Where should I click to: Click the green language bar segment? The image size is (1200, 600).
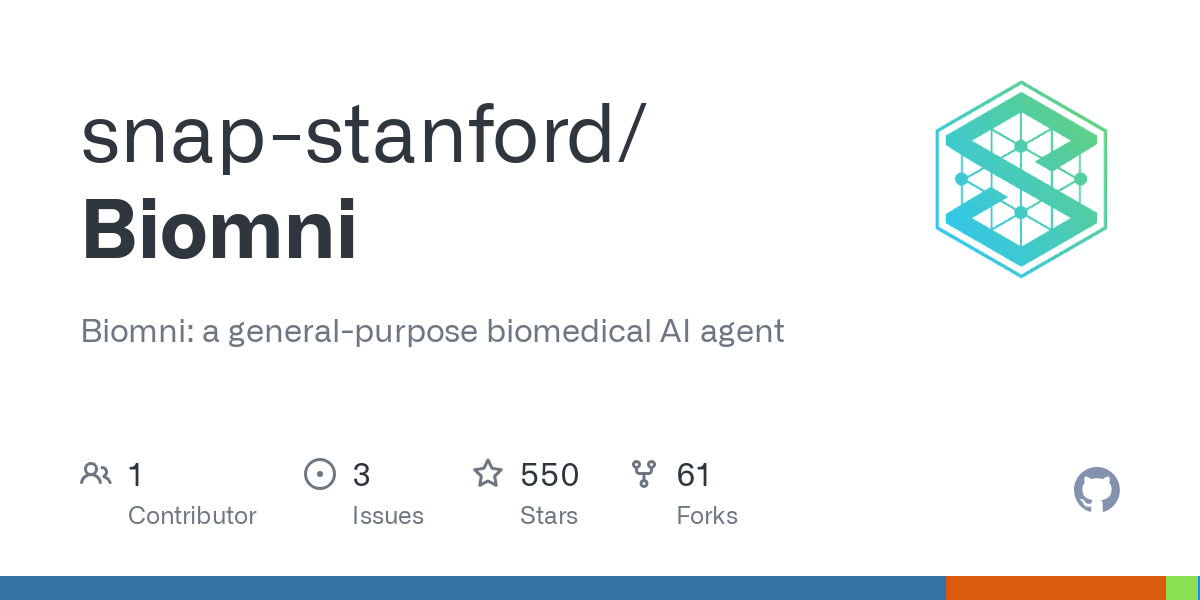pyautogui.click(x=1182, y=588)
